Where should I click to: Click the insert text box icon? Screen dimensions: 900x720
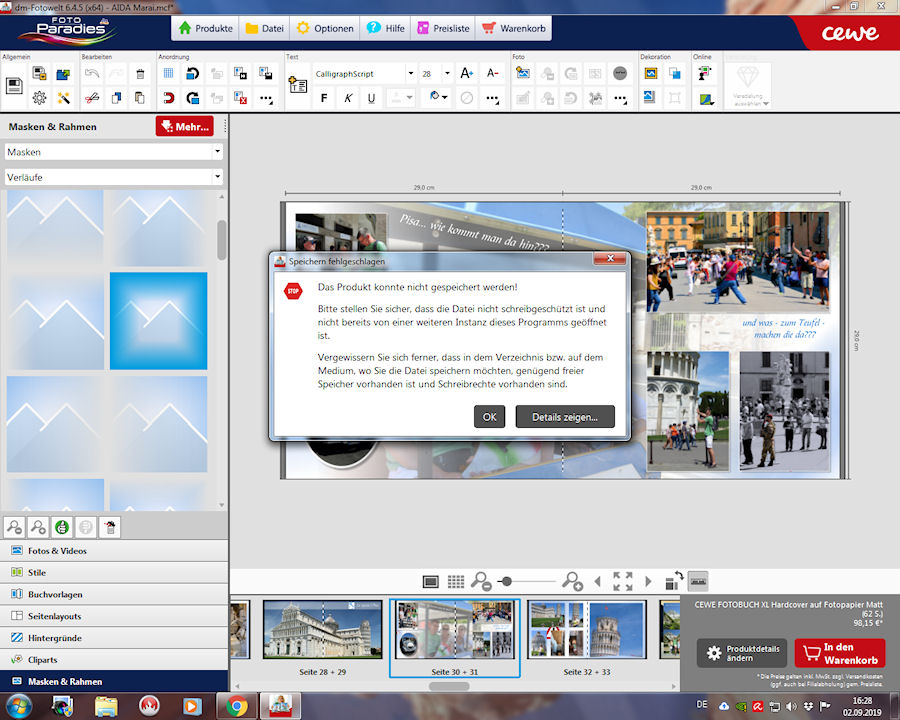coord(298,86)
